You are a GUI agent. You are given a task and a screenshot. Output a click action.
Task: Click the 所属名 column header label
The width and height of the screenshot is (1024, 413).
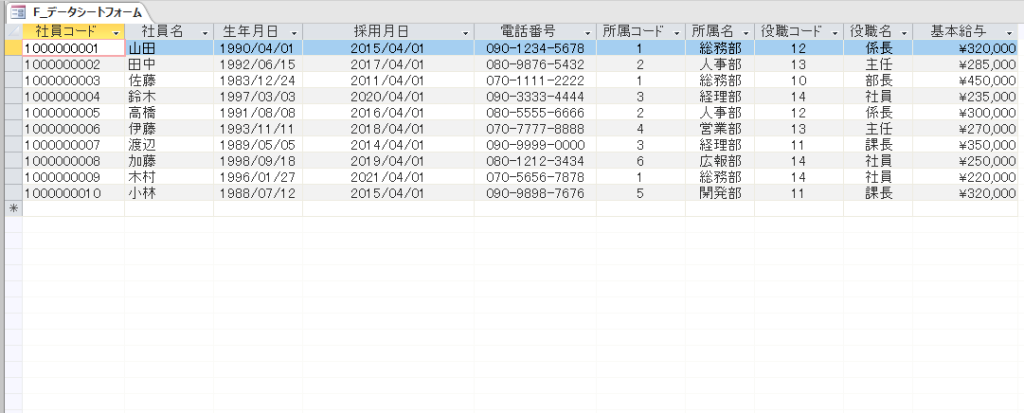(712, 32)
